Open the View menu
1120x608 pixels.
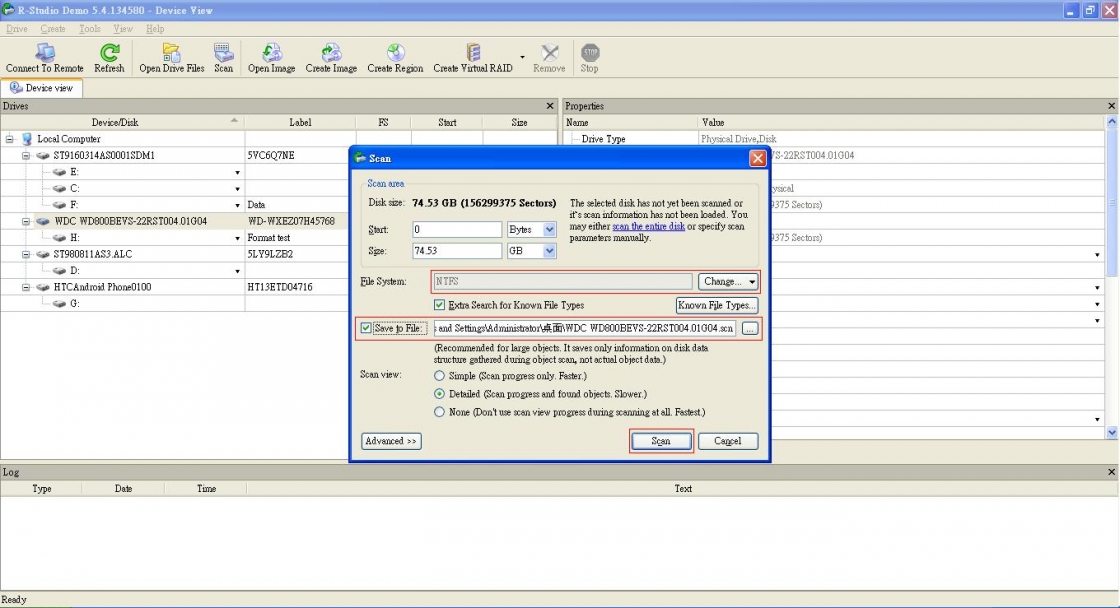click(x=123, y=29)
